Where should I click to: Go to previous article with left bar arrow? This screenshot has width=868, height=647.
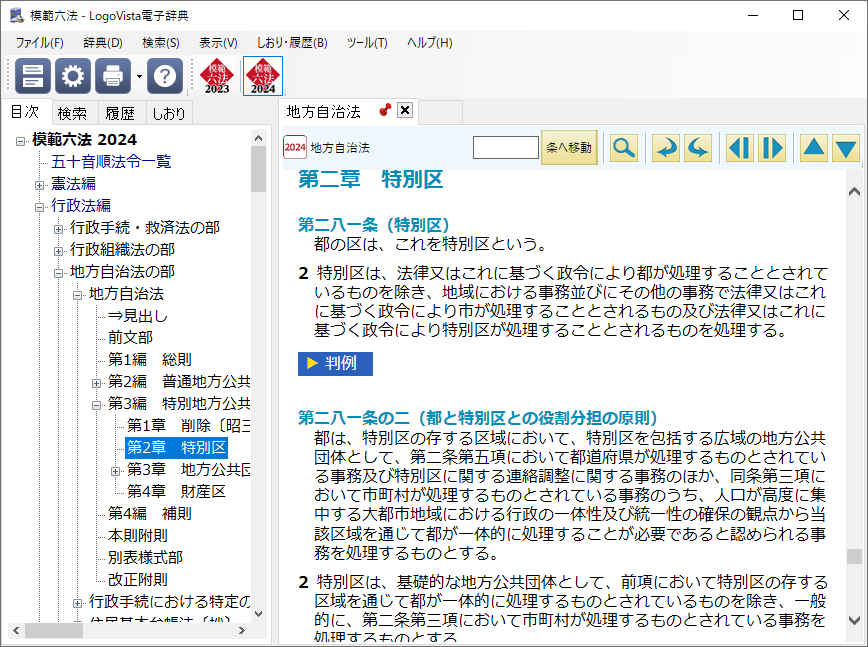pyautogui.click(x=740, y=148)
